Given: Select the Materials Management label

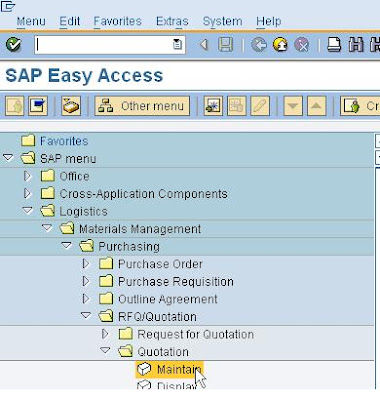Looking at the screenshot, I should pyautogui.click(x=140, y=229).
